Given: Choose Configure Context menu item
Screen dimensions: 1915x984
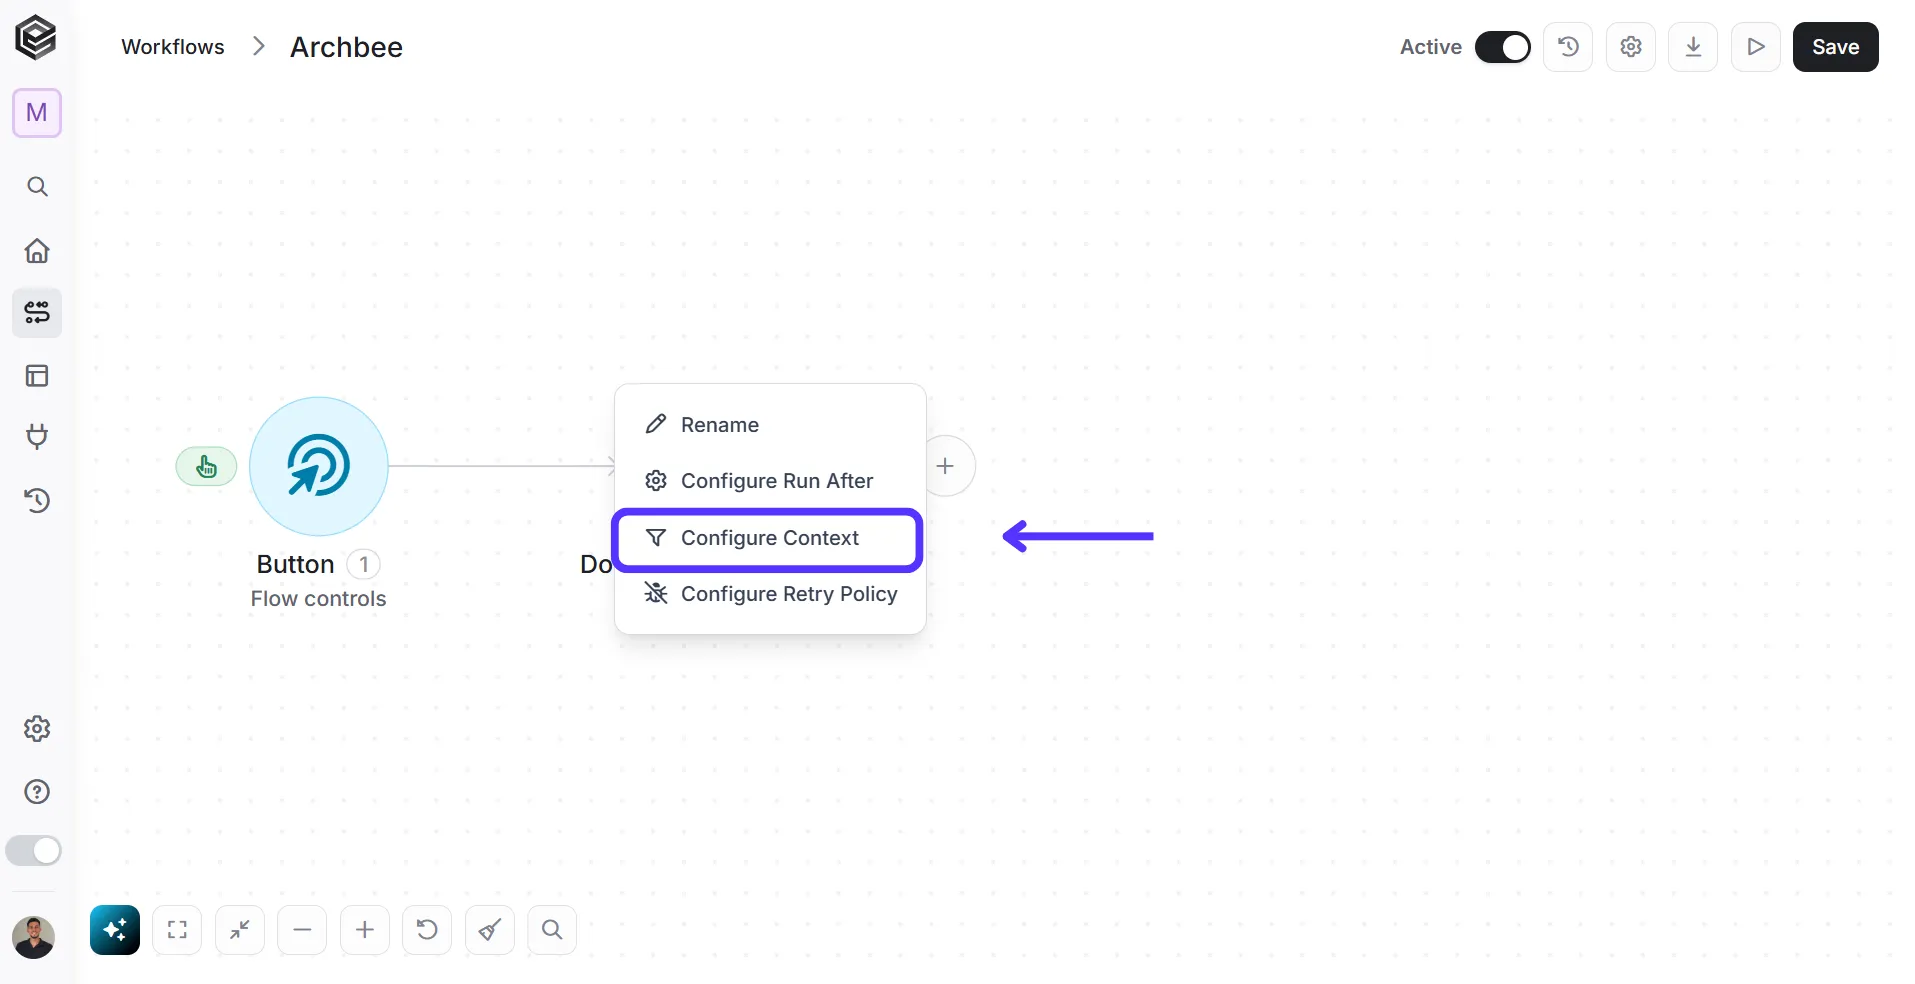Looking at the screenshot, I should click(x=767, y=538).
